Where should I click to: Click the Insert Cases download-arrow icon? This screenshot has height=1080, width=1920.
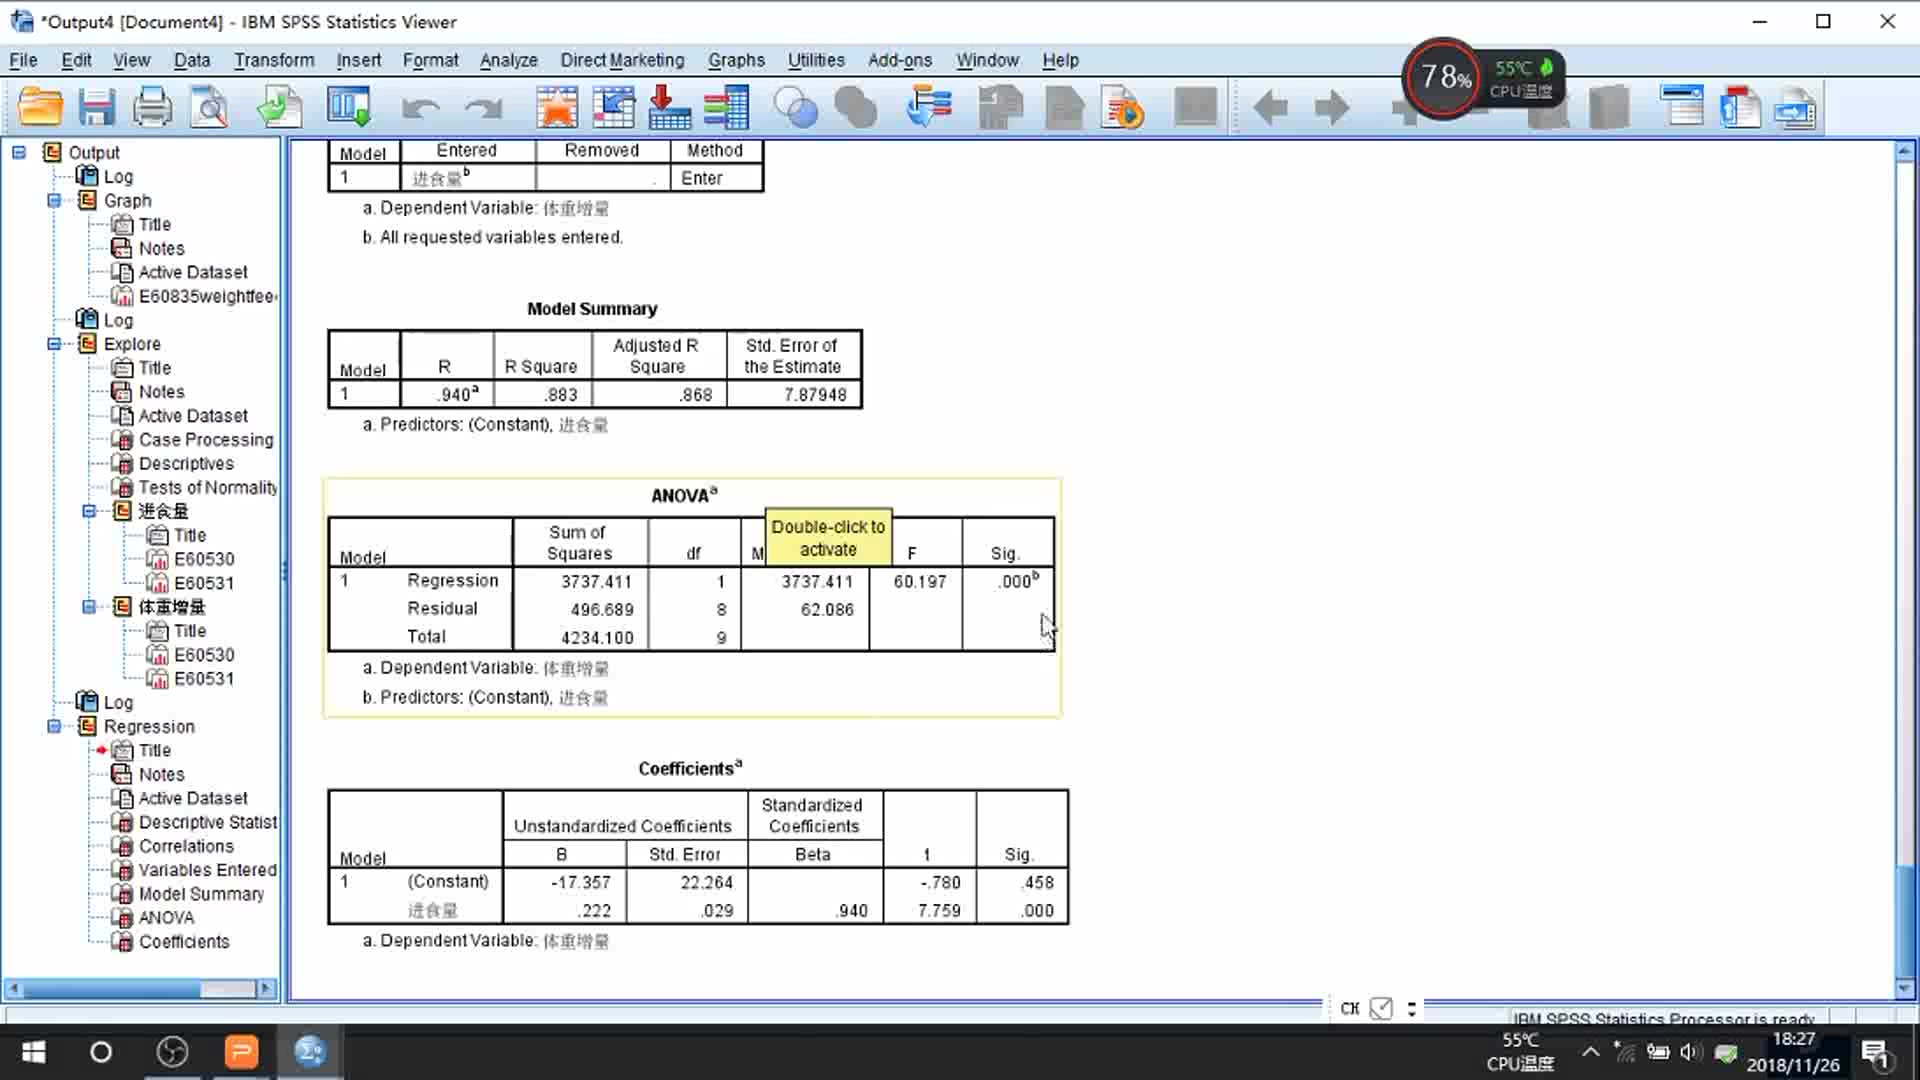[668, 107]
